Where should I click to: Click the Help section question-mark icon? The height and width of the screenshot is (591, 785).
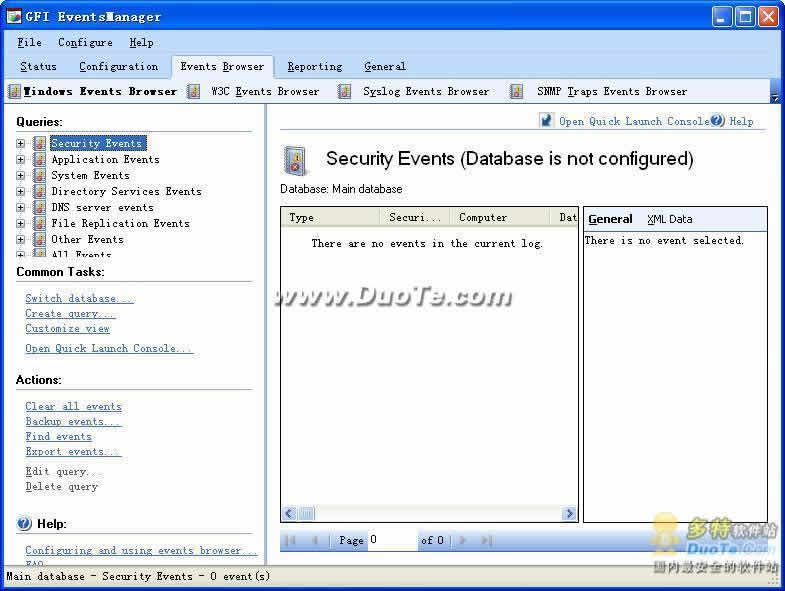coord(24,523)
